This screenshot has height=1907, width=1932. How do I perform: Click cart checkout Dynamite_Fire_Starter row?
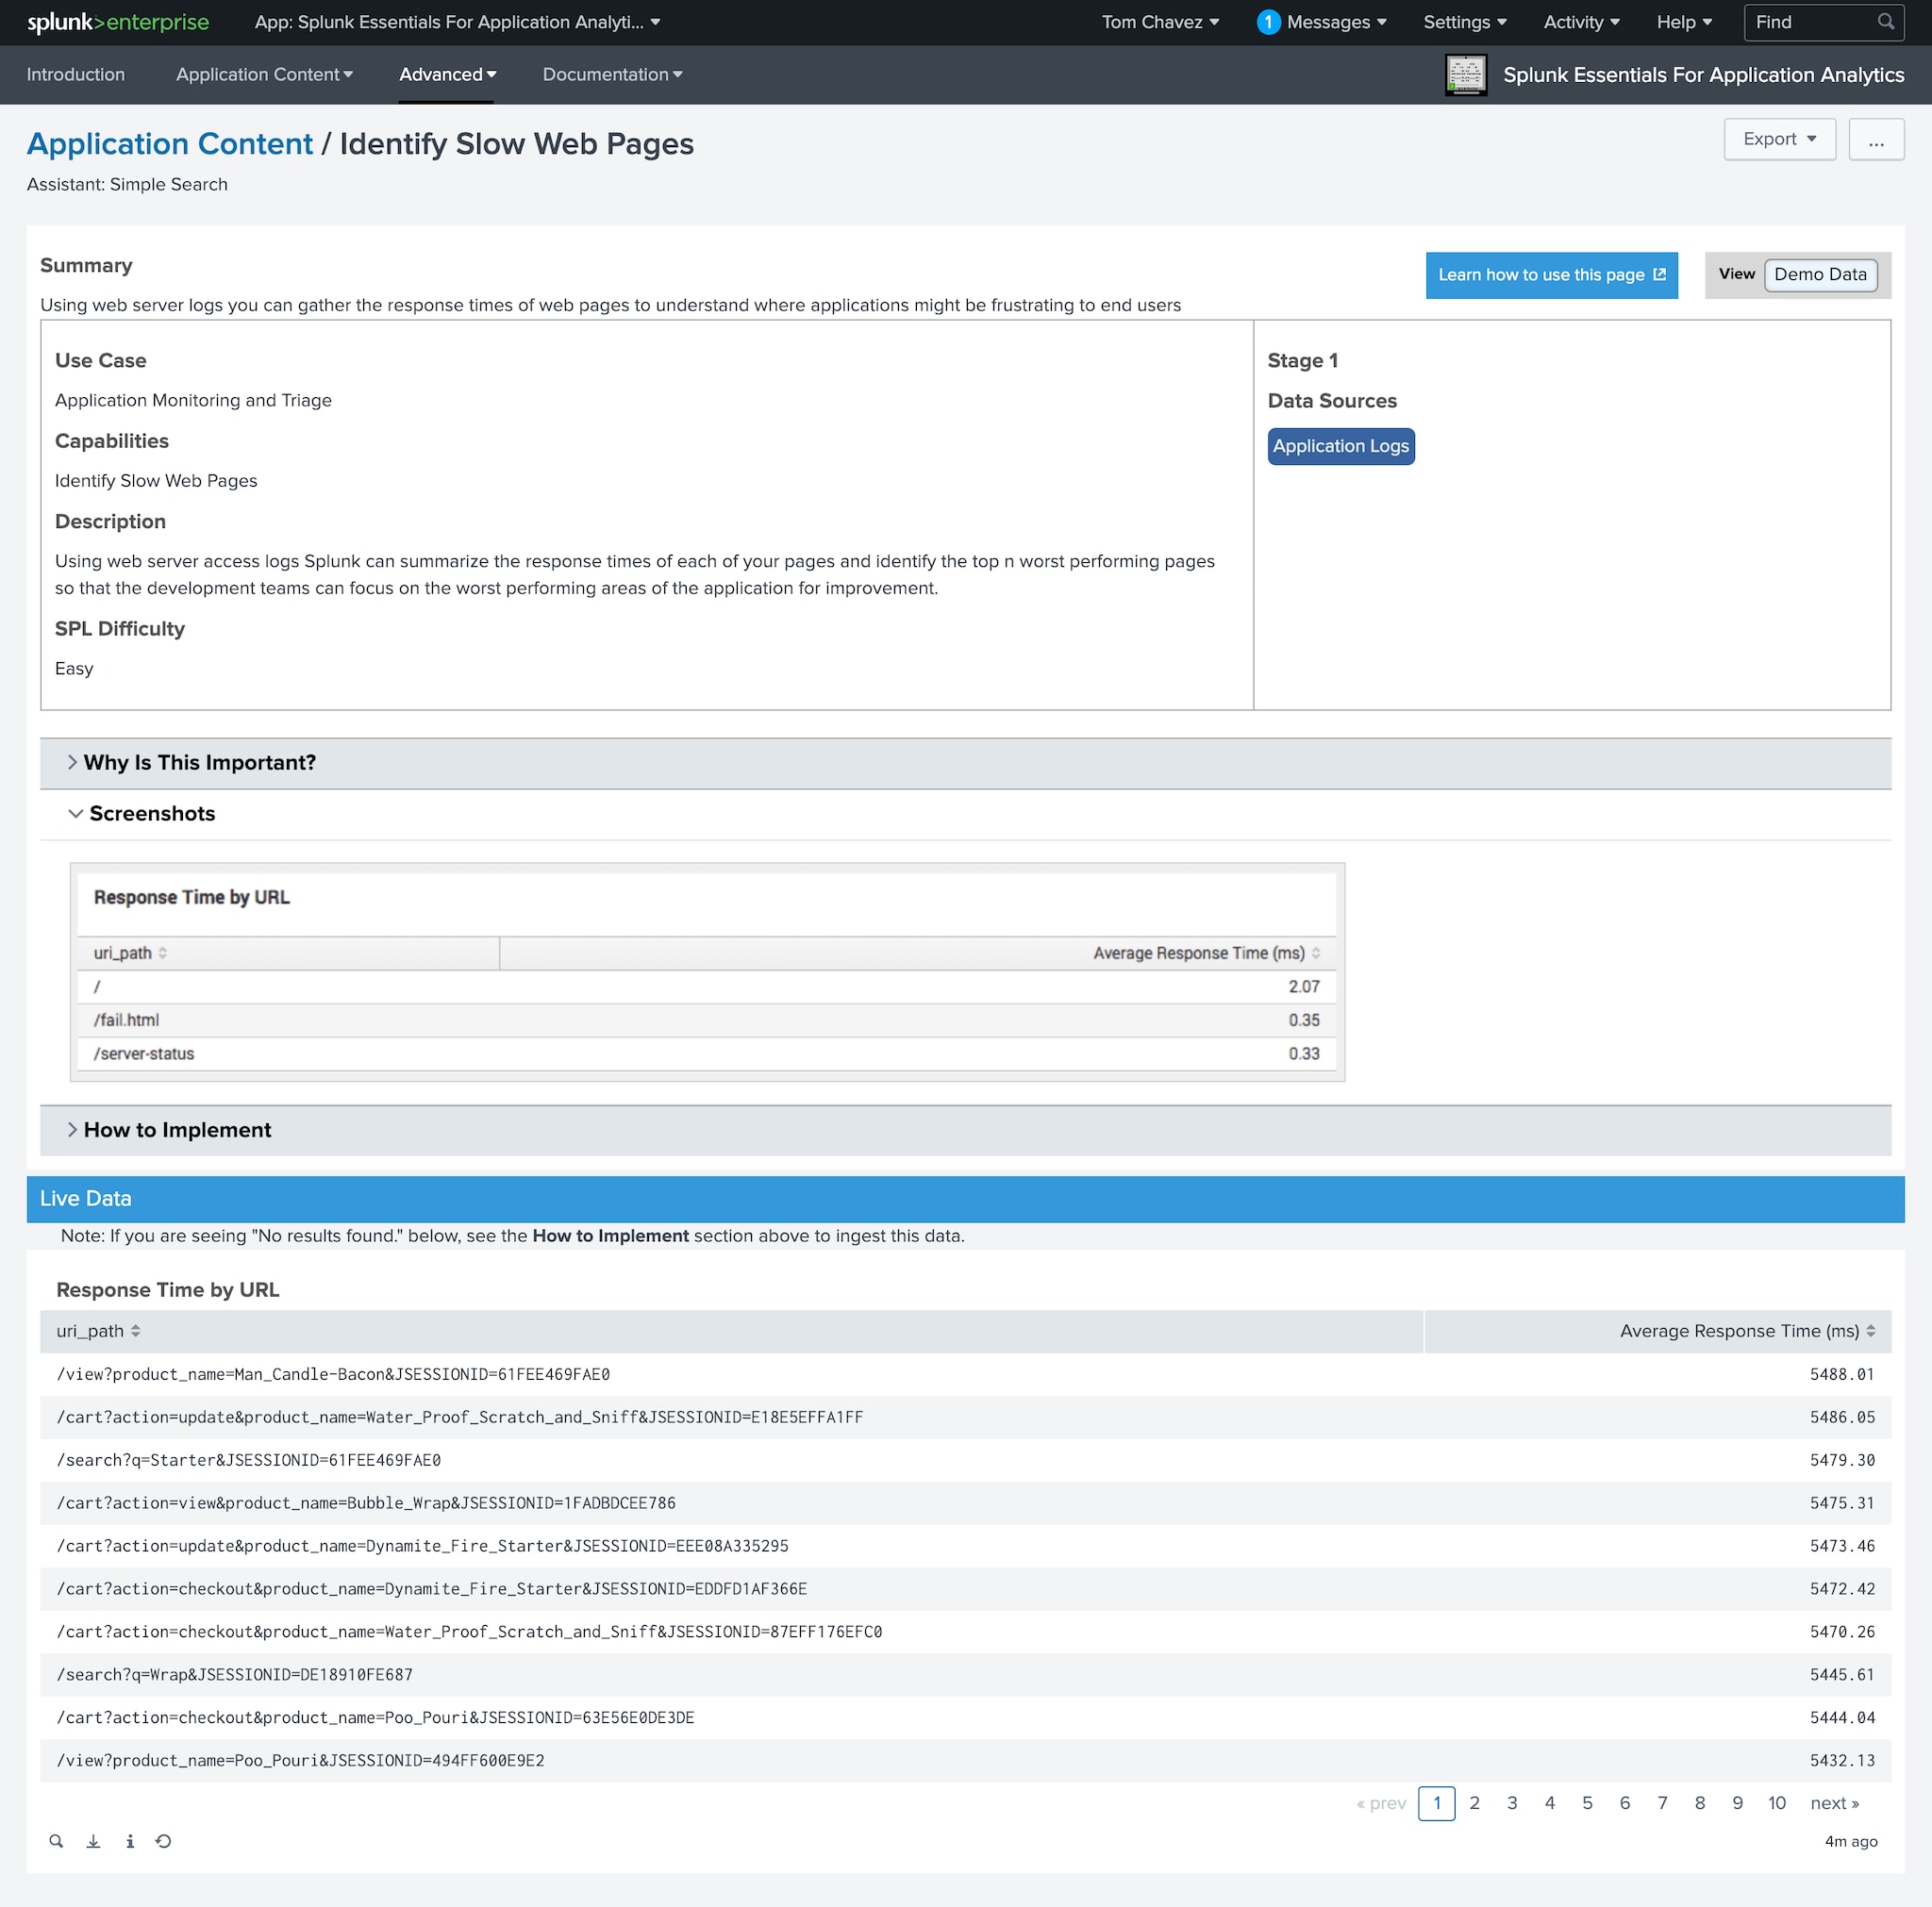pyautogui.click(x=965, y=1589)
